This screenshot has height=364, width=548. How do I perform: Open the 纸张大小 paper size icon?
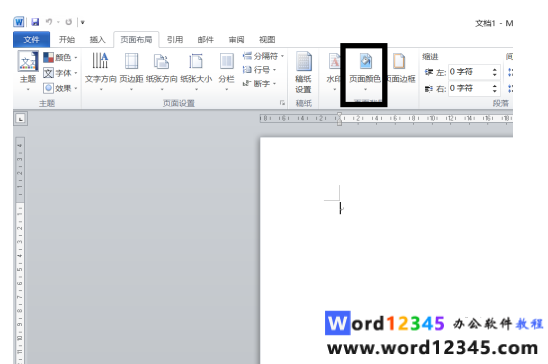click(x=196, y=61)
